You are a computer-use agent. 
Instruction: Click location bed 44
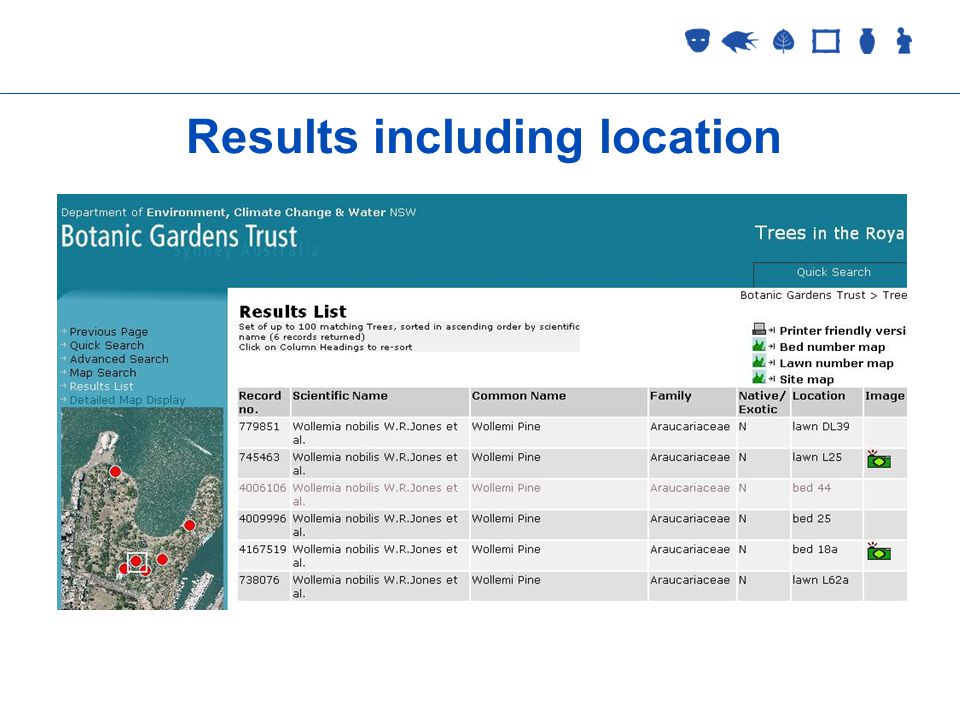pos(812,487)
